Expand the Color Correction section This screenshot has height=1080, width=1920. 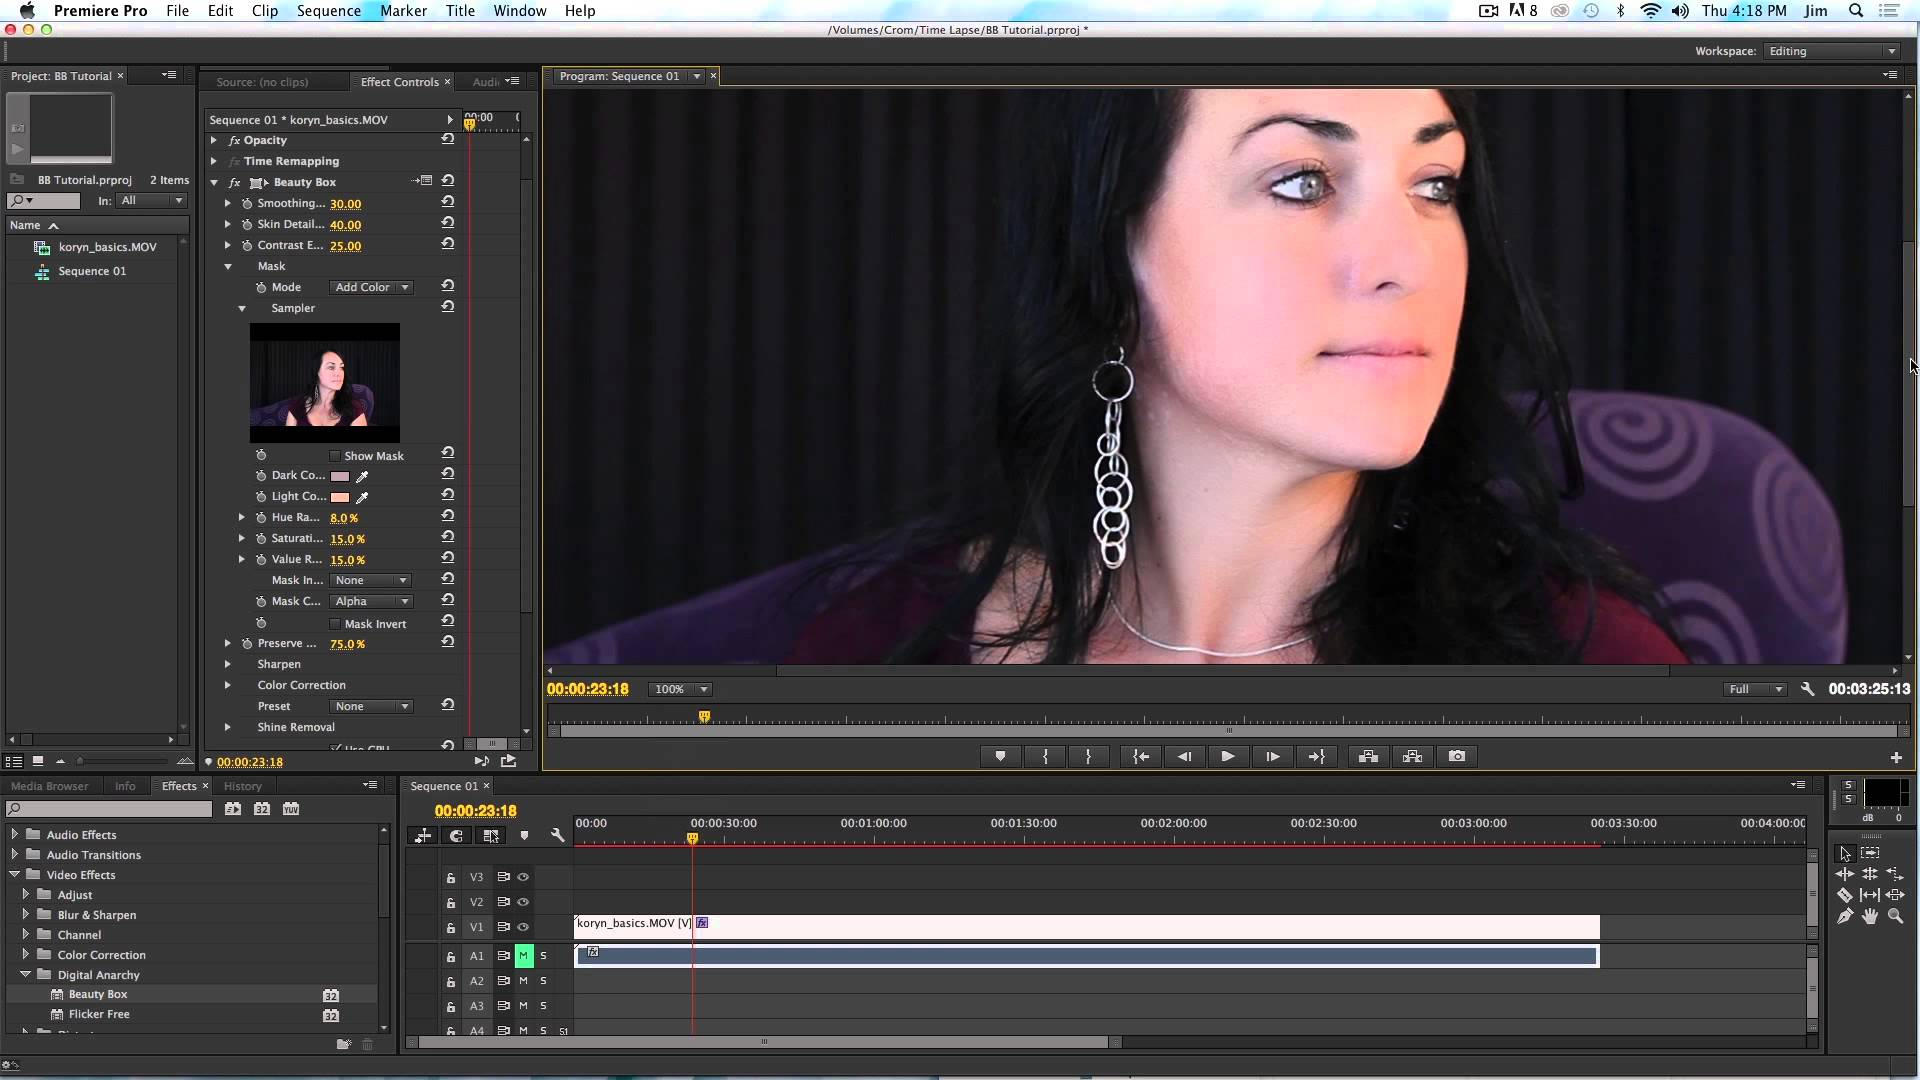[x=228, y=685]
